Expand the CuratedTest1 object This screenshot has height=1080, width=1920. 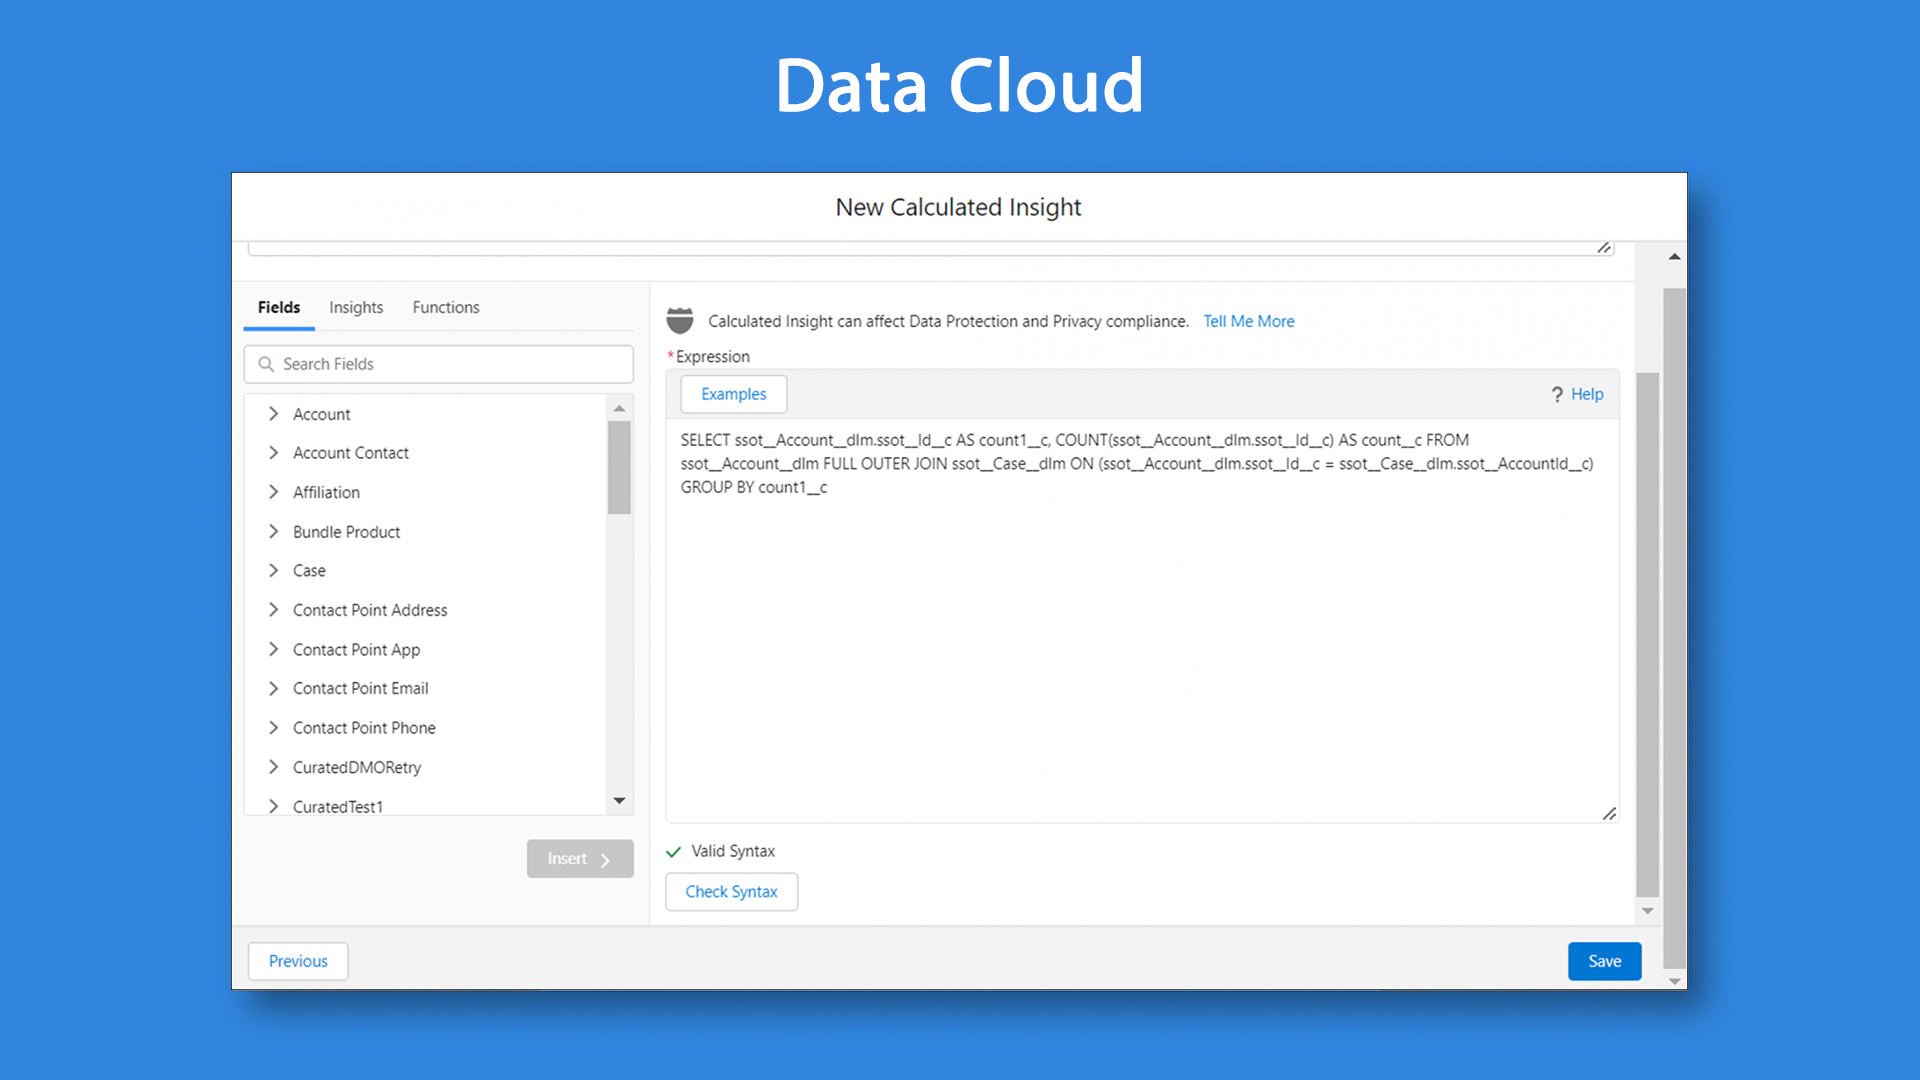point(273,806)
